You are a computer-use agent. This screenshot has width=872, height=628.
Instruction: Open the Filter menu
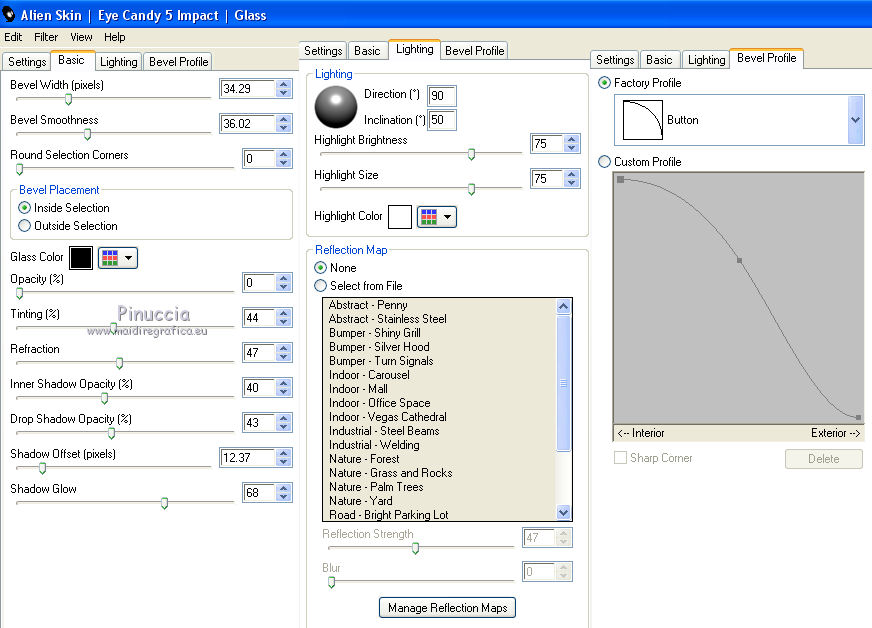point(46,37)
